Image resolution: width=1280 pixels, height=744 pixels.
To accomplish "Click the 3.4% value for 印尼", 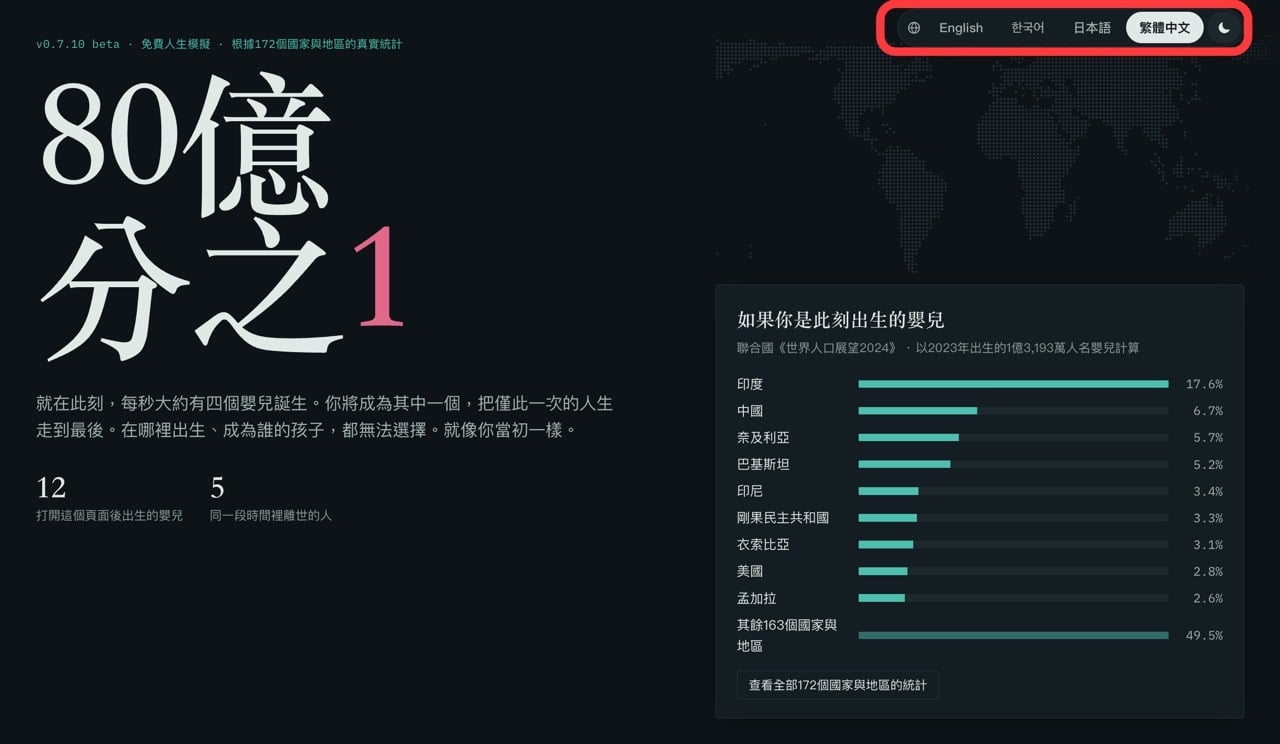I will click(x=1208, y=491).
